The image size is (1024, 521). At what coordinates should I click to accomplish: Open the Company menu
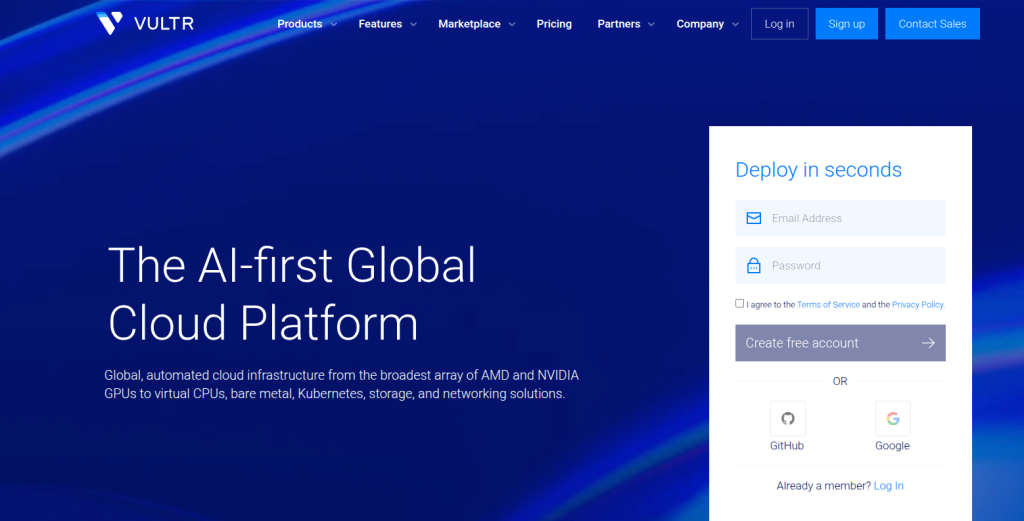(700, 24)
